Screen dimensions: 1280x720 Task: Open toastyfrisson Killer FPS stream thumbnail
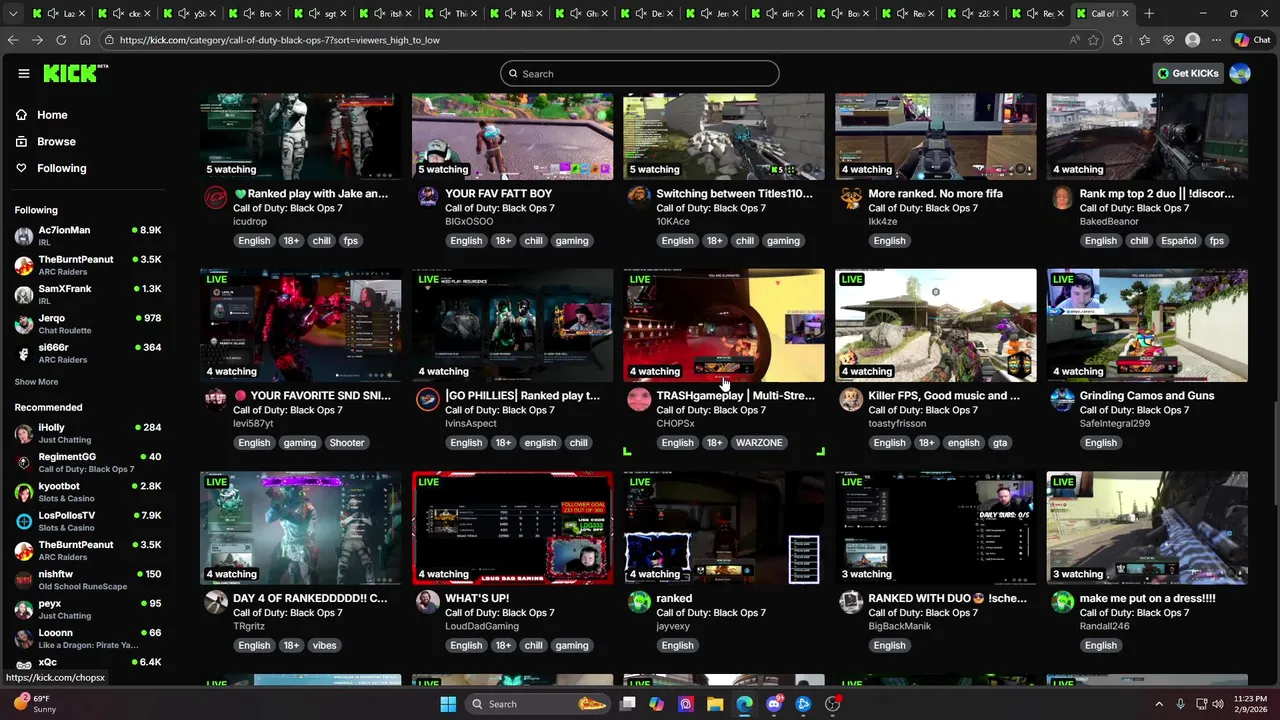935,325
